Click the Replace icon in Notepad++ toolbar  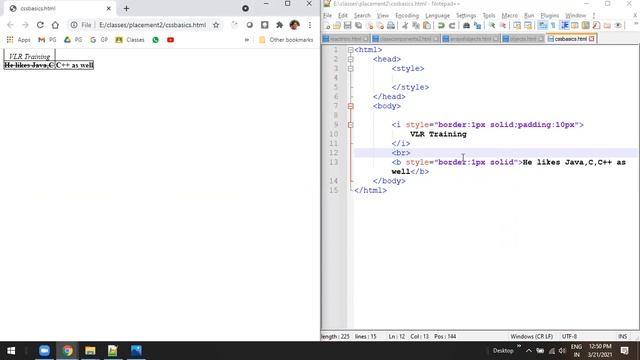[477, 26]
